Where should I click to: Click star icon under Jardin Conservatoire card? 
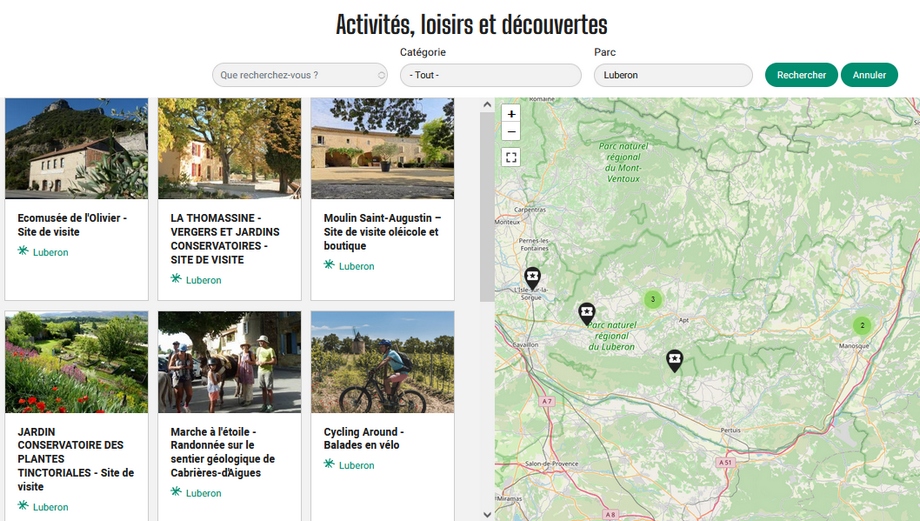pyautogui.click(x=23, y=505)
